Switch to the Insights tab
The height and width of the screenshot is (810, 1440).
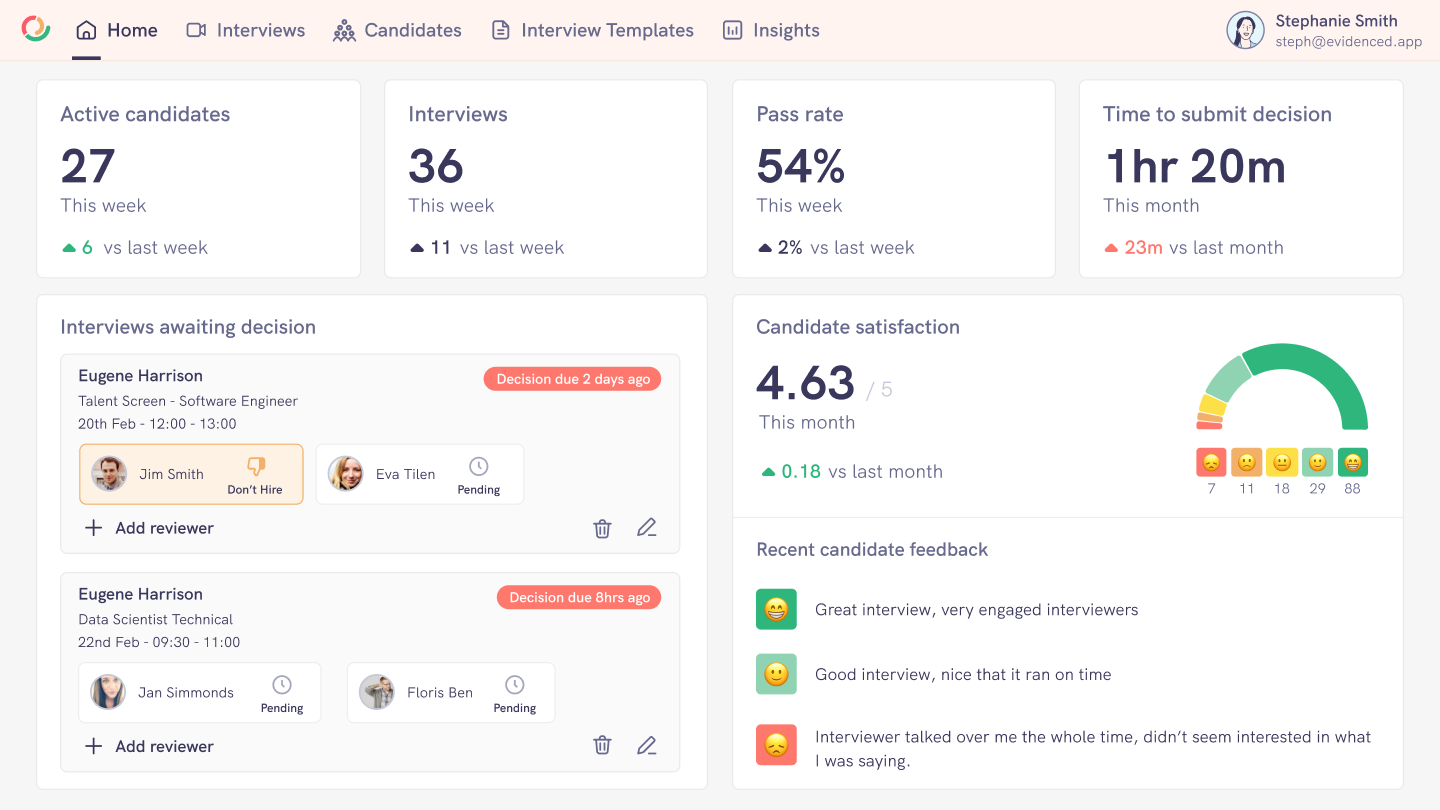771,30
